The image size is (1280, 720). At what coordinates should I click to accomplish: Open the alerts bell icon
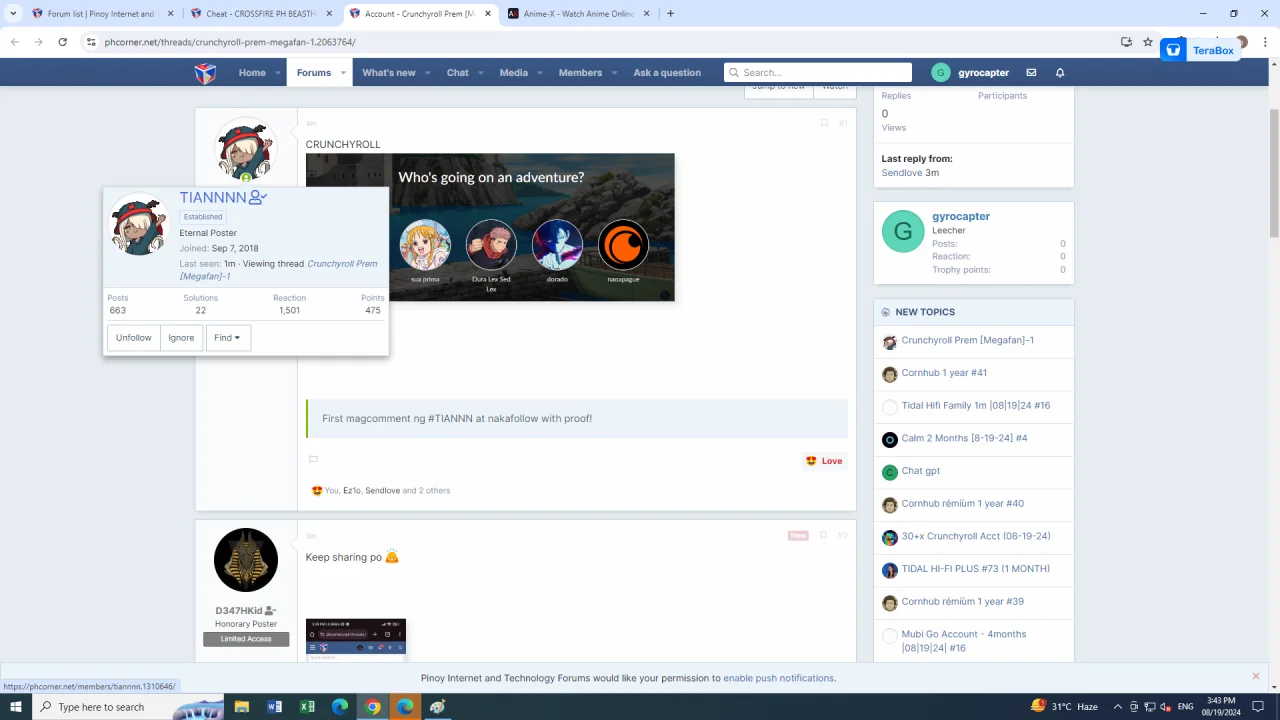pos(1060,73)
